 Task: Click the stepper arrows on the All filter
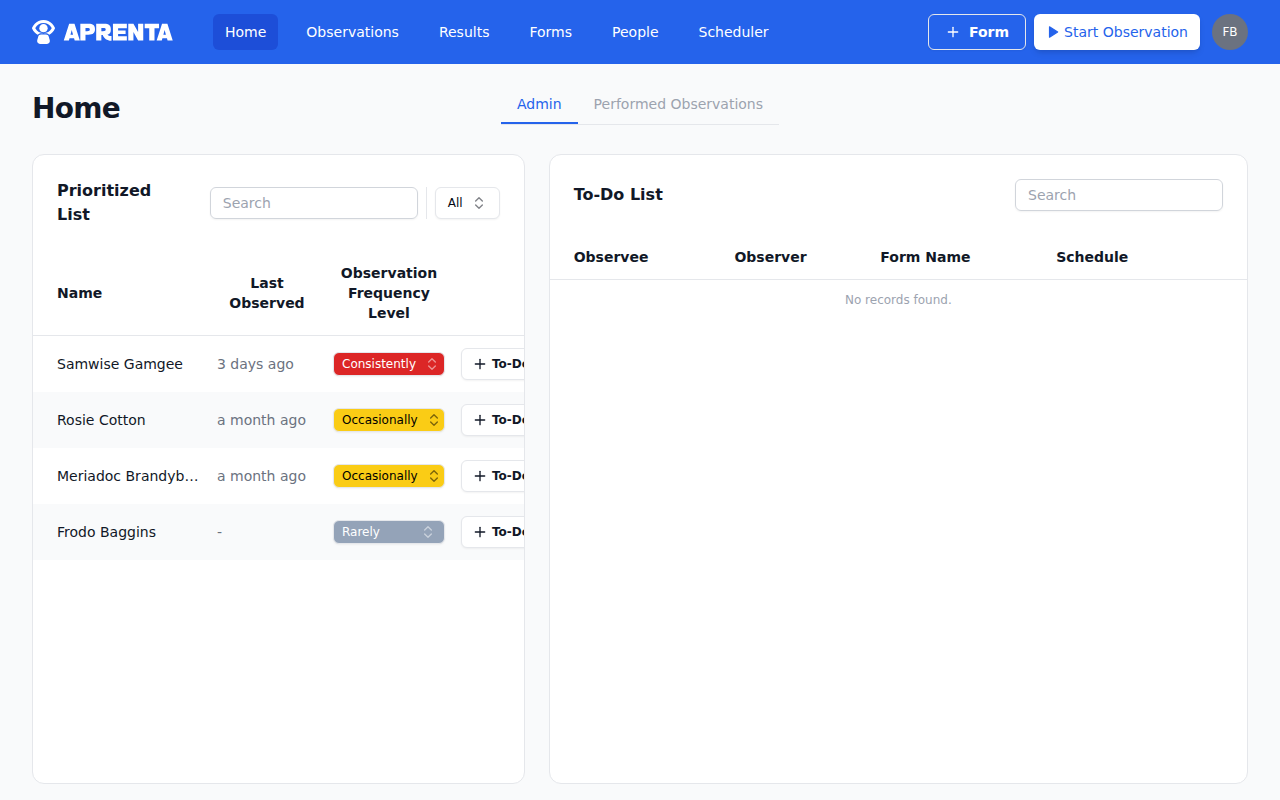[481, 203]
